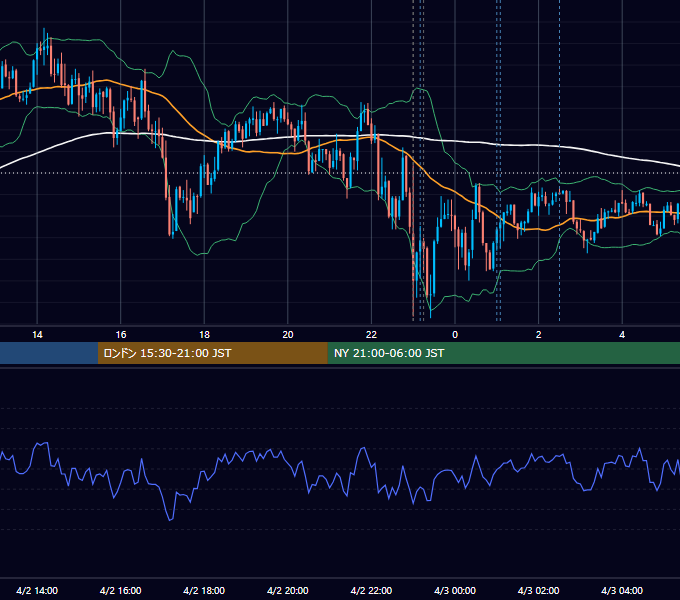
Task: Click the 4 hour axis label
Action: (622, 335)
